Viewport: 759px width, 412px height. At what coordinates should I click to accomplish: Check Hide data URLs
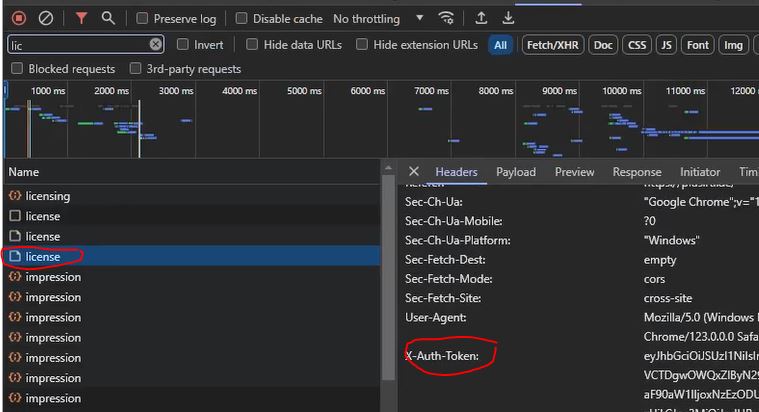coord(252,45)
